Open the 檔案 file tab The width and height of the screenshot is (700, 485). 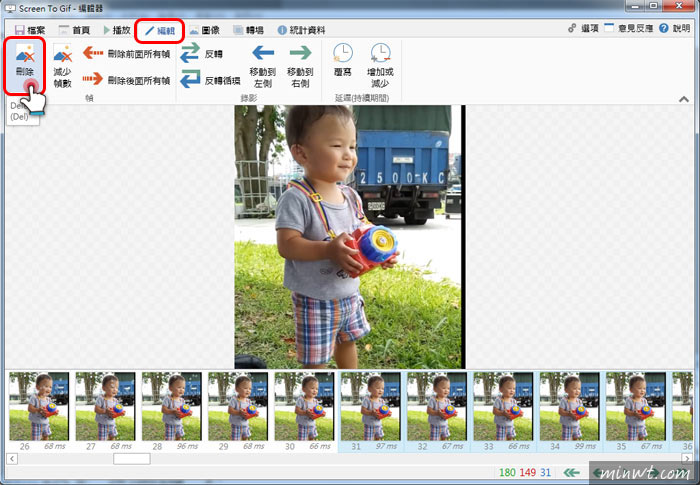(30, 30)
